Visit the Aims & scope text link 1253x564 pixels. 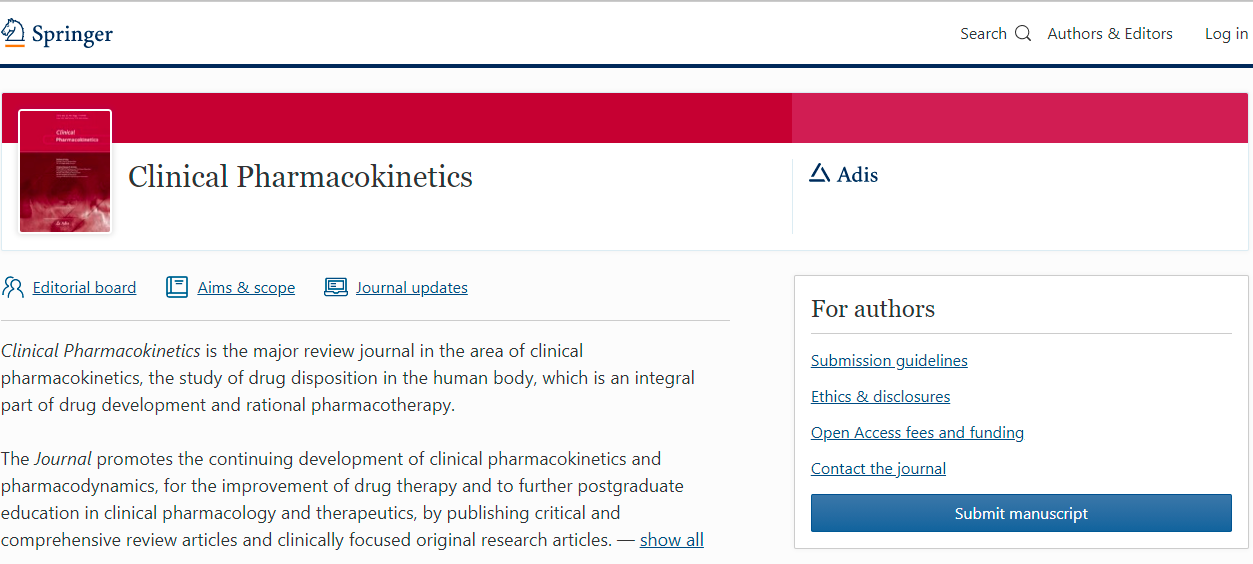(x=246, y=288)
